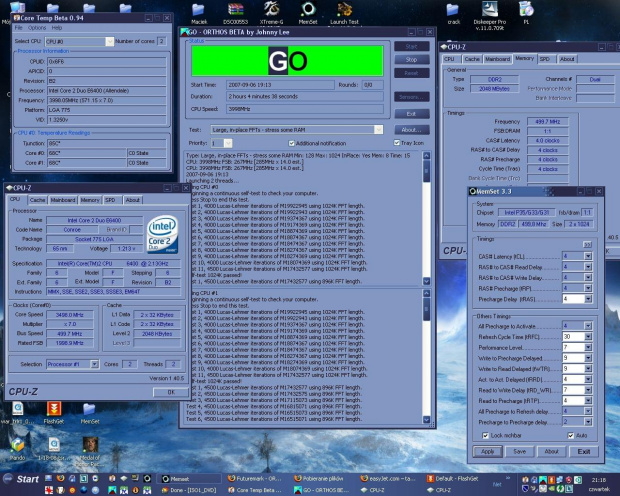Expand MemSet timings with >> button
This screenshot has width=620, height=496.
(587, 245)
